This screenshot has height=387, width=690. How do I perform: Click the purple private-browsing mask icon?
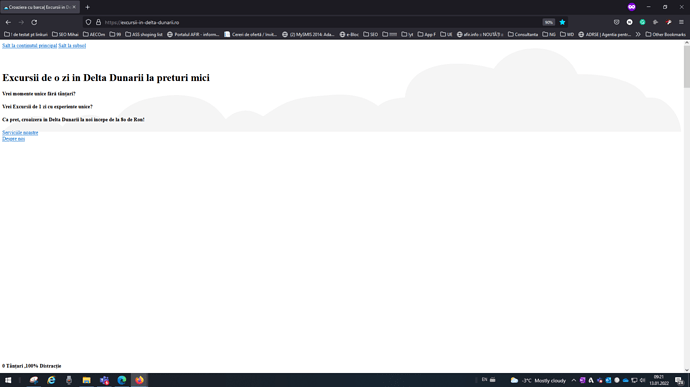click(x=631, y=7)
